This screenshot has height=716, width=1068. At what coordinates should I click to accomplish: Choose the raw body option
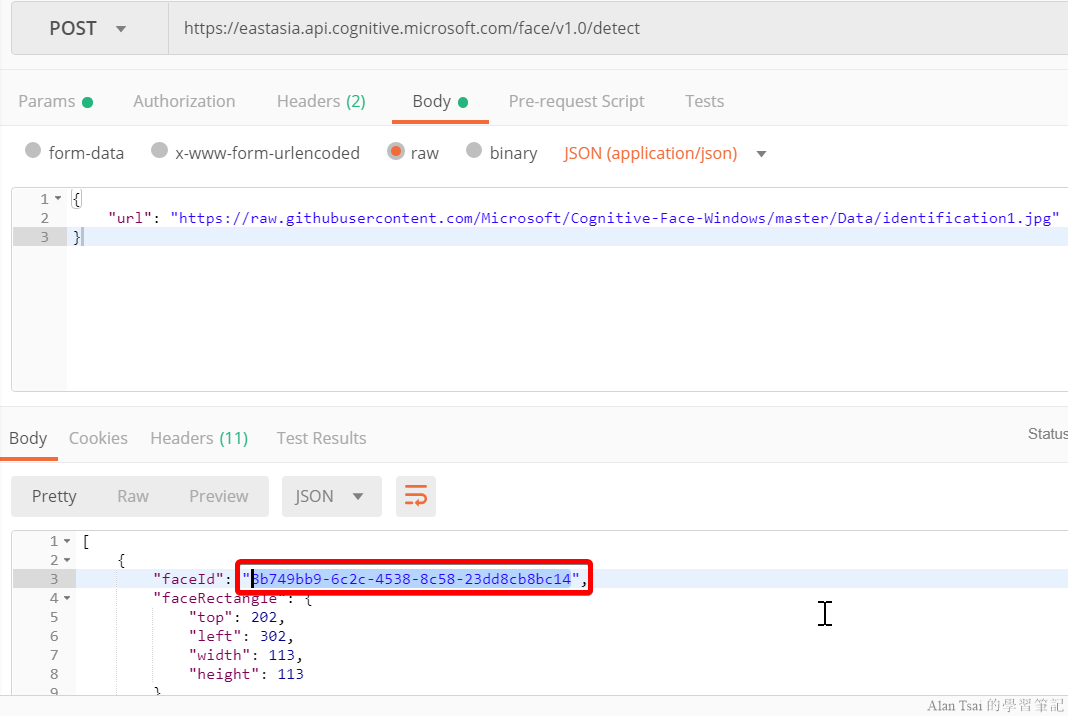coord(396,151)
